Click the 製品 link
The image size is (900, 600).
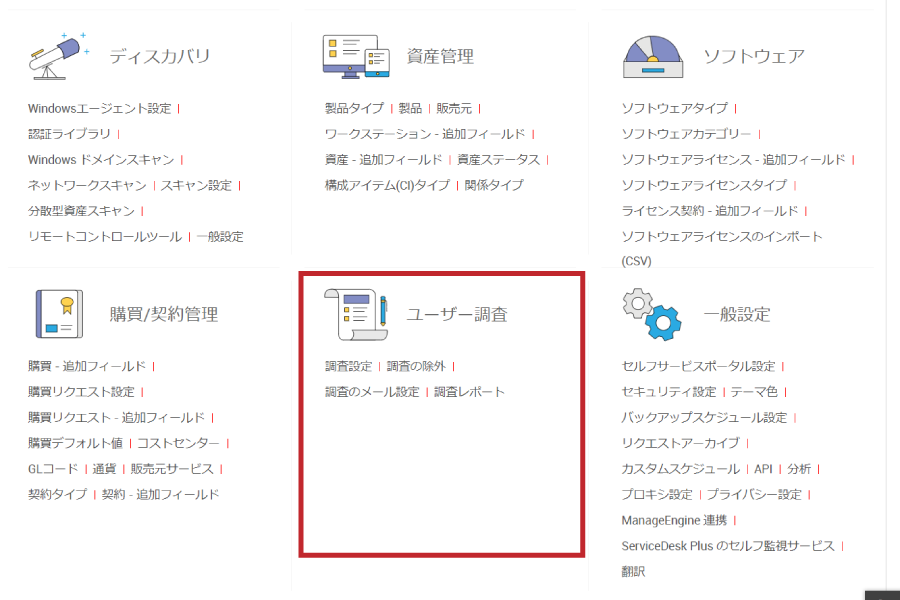point(410,109)
